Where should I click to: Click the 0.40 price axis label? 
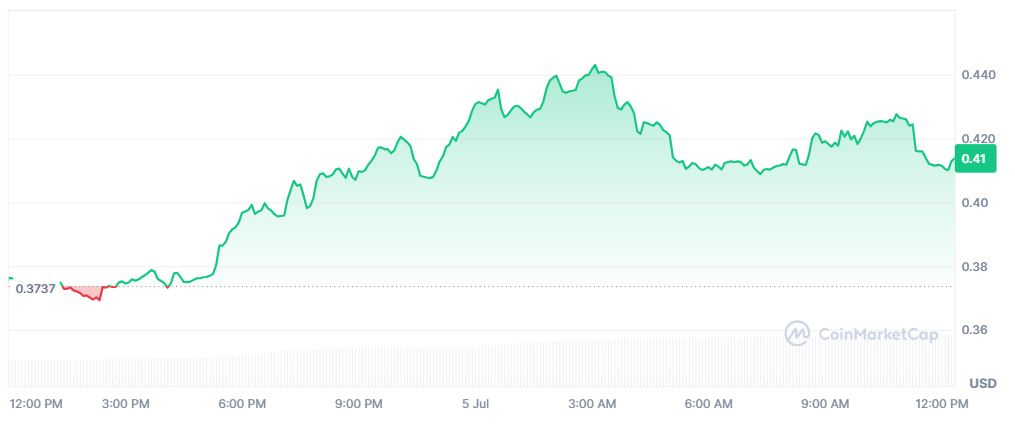pyautogui.click(x=975, y=203)
